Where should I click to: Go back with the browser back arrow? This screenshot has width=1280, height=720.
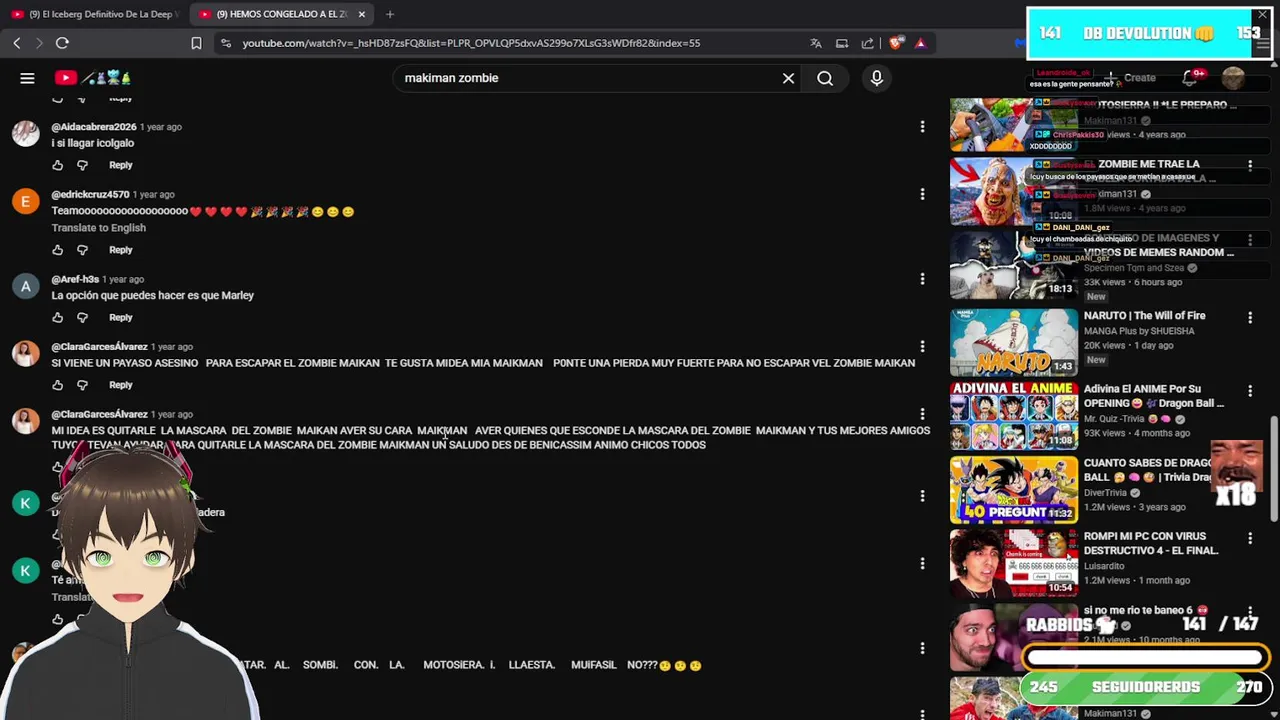[x=17, y=43]
